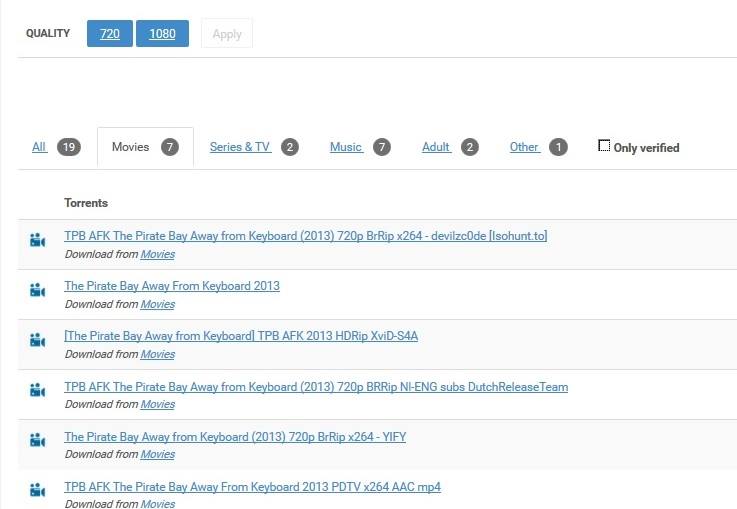Click movie icon beside PDTV x264 AAC torrent

coord(38,490)
